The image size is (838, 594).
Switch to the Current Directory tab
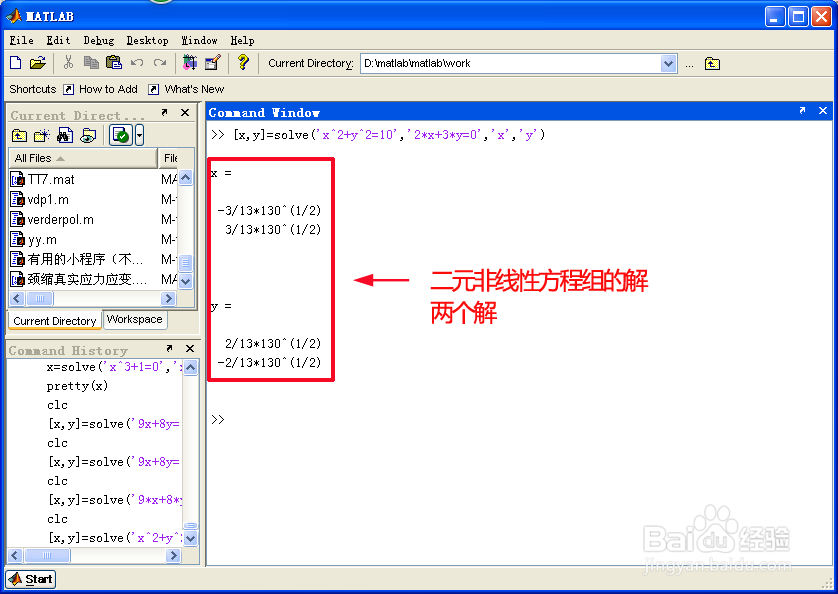coord(55,321)
